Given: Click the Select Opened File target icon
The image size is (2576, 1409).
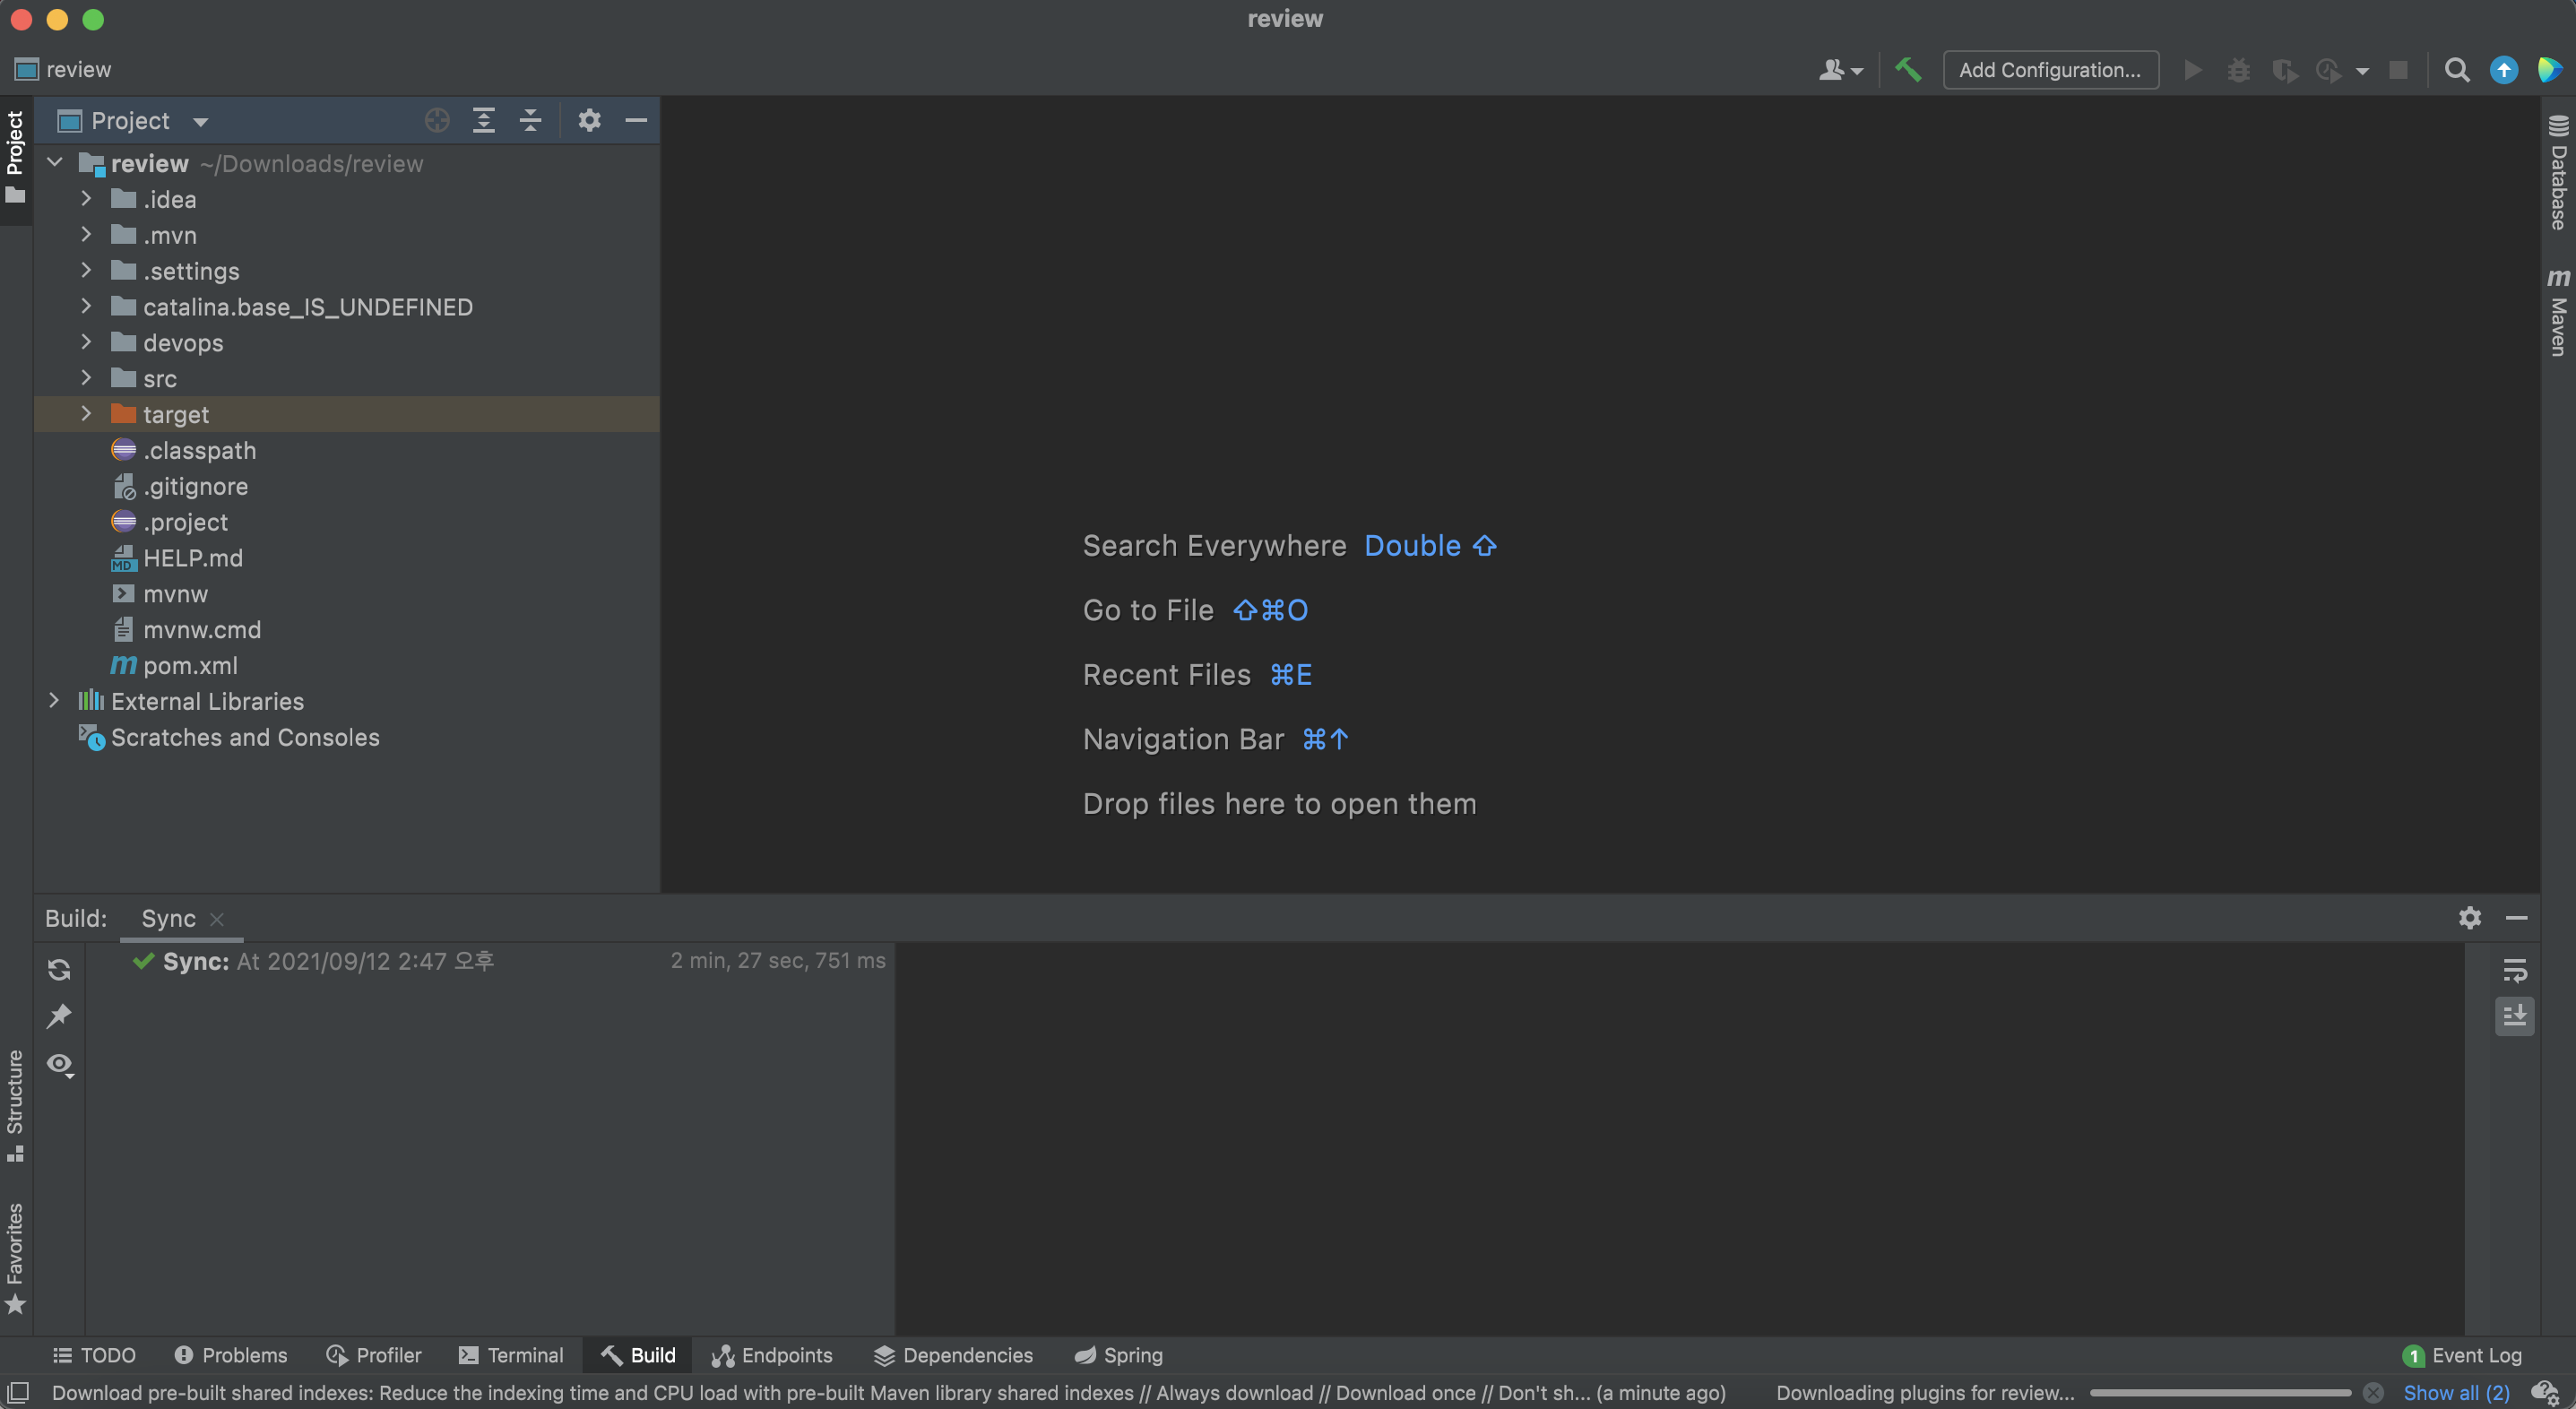Looking at the screenshot, I should point(437,121).
